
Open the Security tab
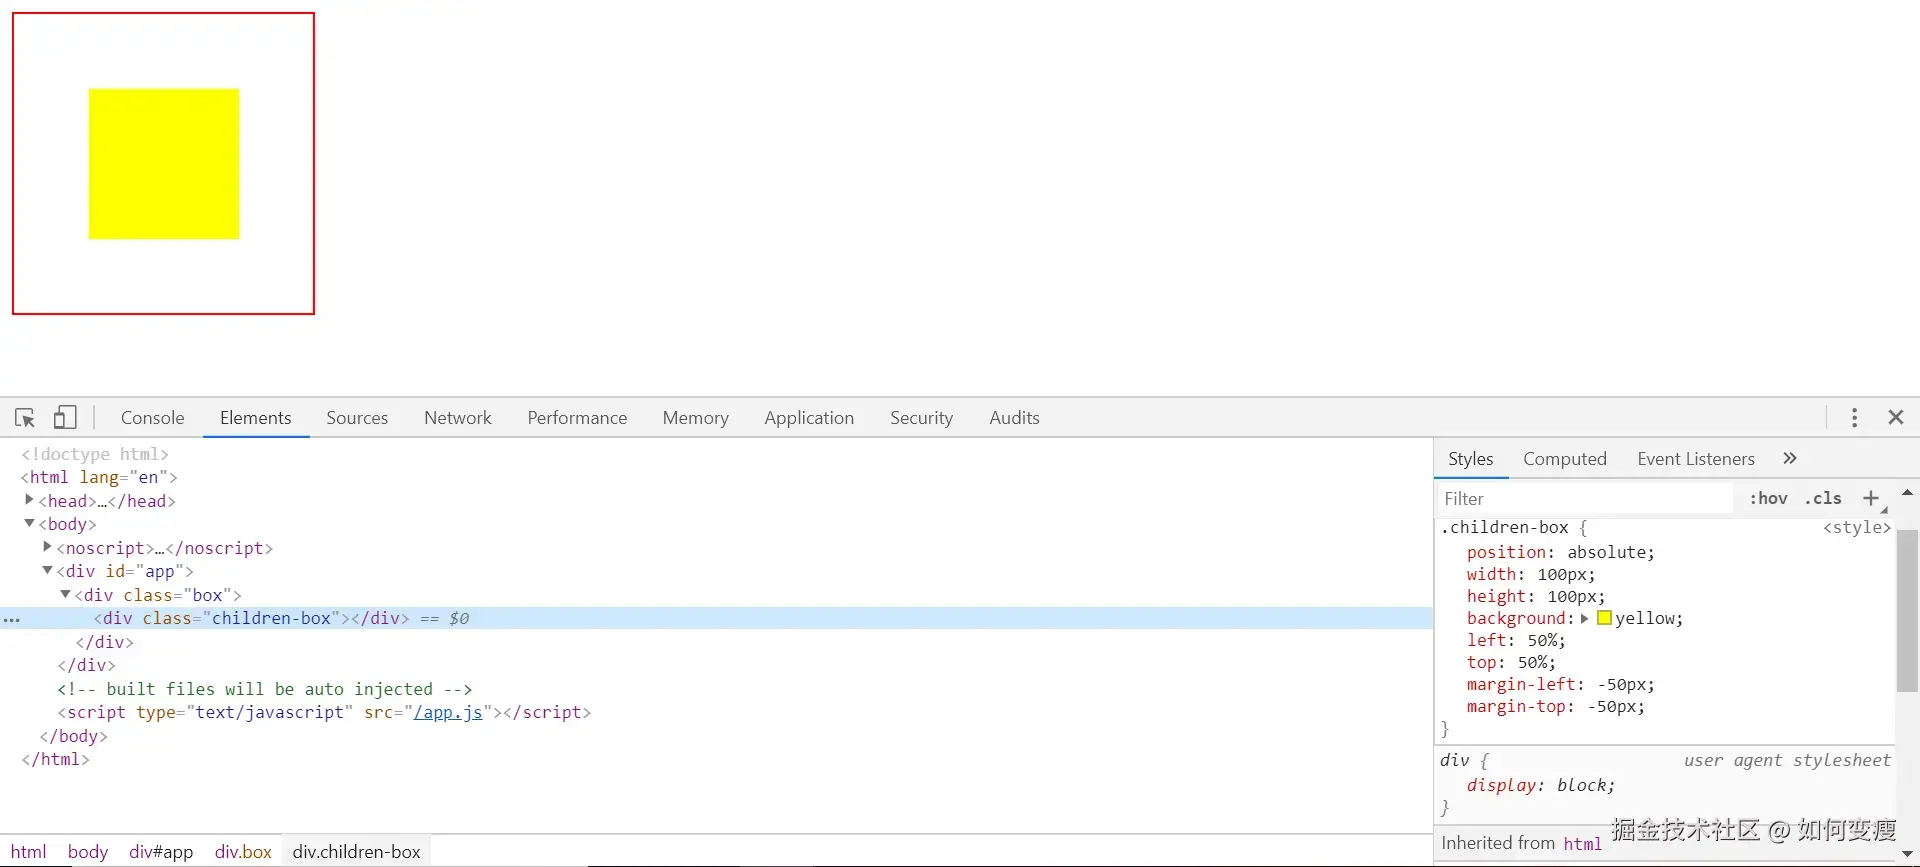point(922,418)
